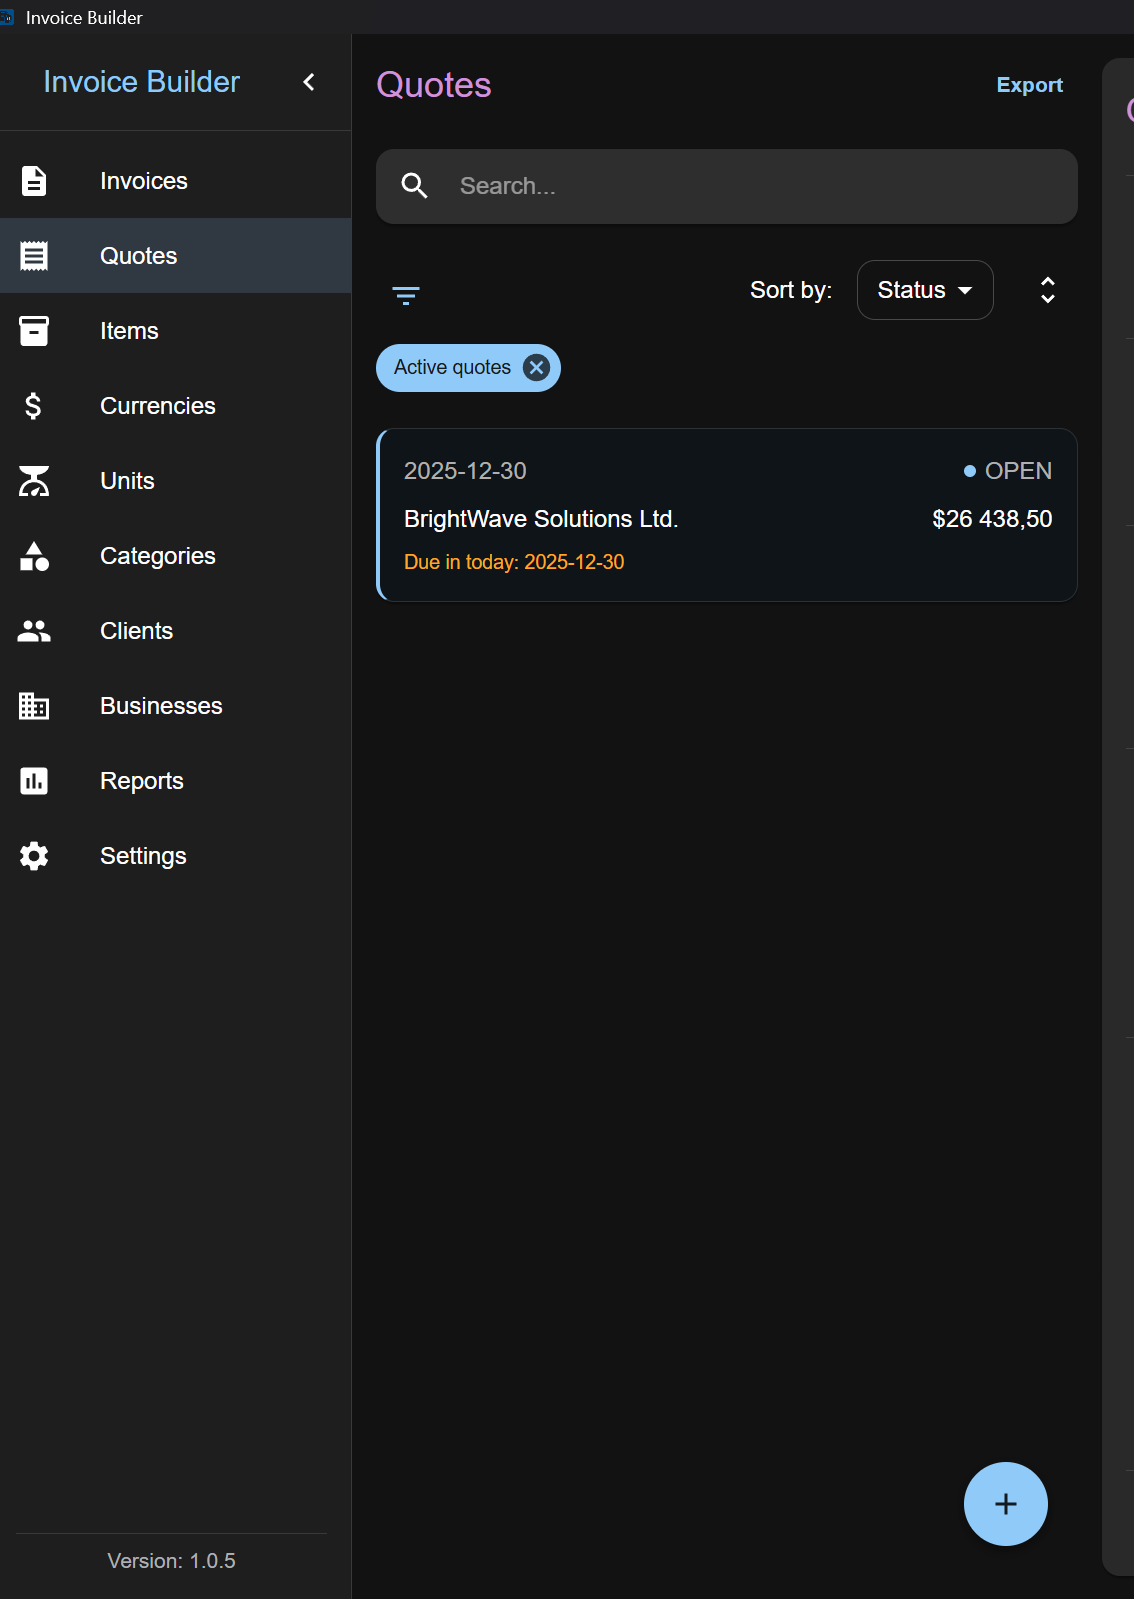
Task: Open the filter options icon
Action: (406, 295)
